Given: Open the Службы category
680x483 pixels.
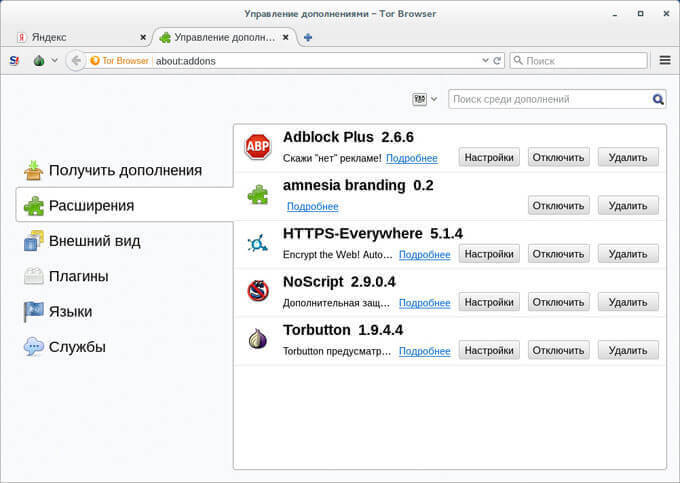Looking at the screenshot, I should click(x=124, y=347).
